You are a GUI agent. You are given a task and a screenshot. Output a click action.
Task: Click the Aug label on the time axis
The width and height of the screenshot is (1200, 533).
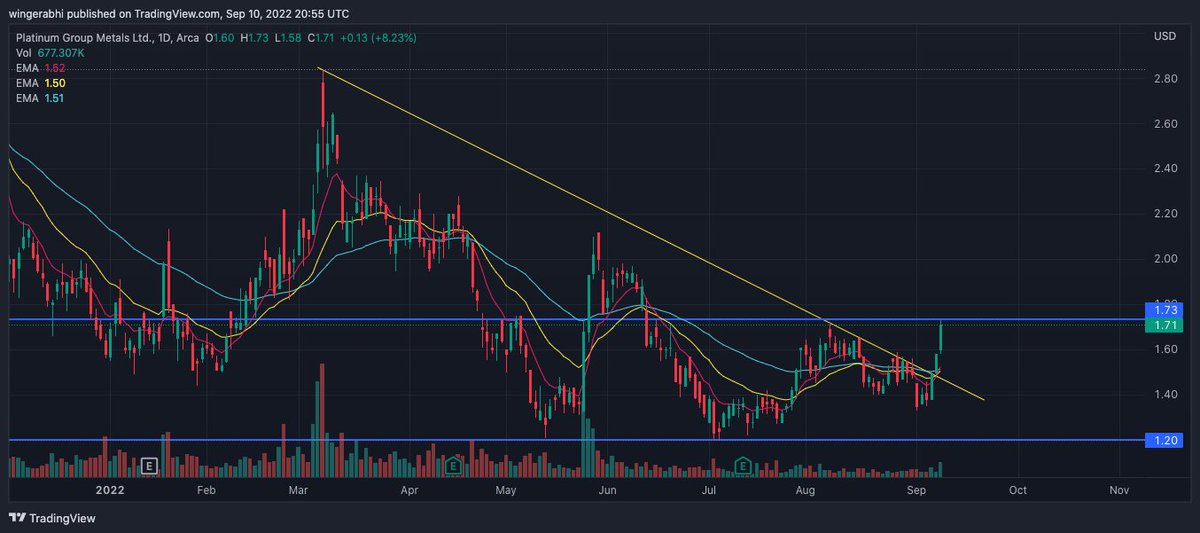(x=807, y=491)
